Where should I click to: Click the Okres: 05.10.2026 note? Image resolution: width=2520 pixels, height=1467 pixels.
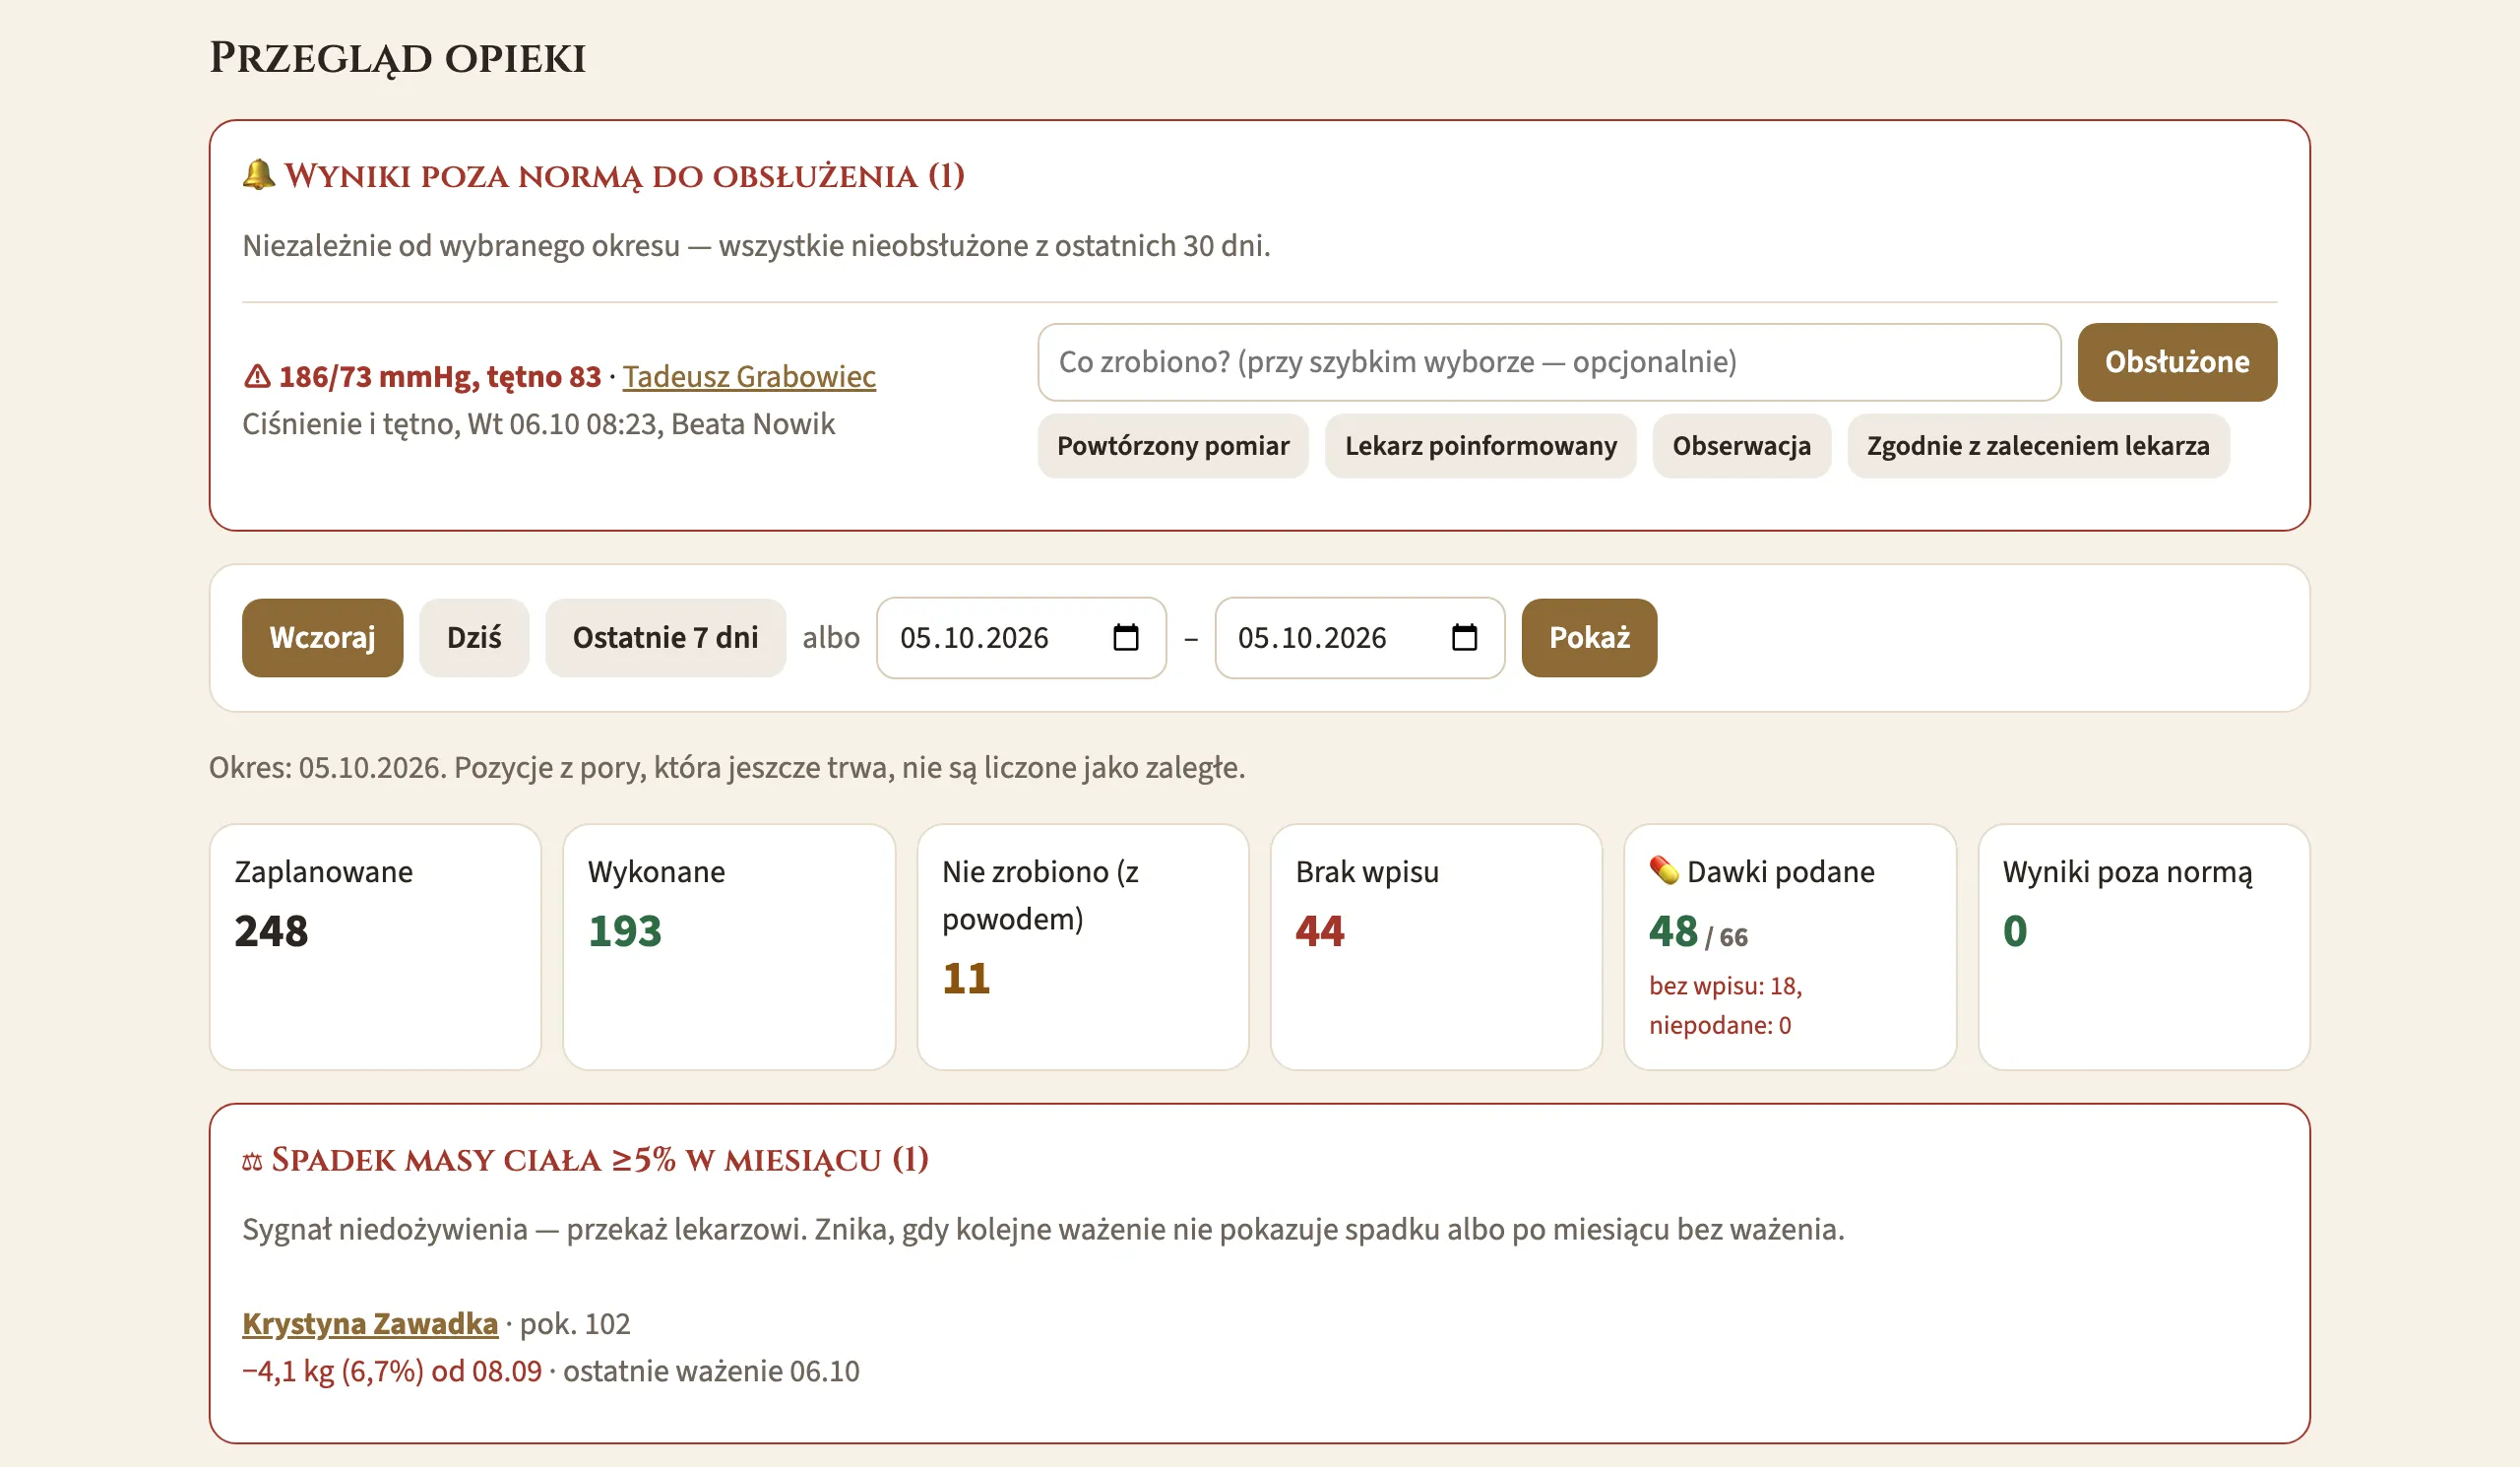[x=727, y=768]
